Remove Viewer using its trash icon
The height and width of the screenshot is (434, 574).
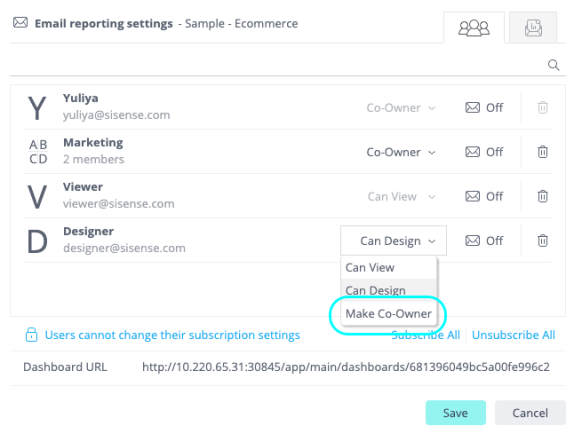[x=543, y=196]
